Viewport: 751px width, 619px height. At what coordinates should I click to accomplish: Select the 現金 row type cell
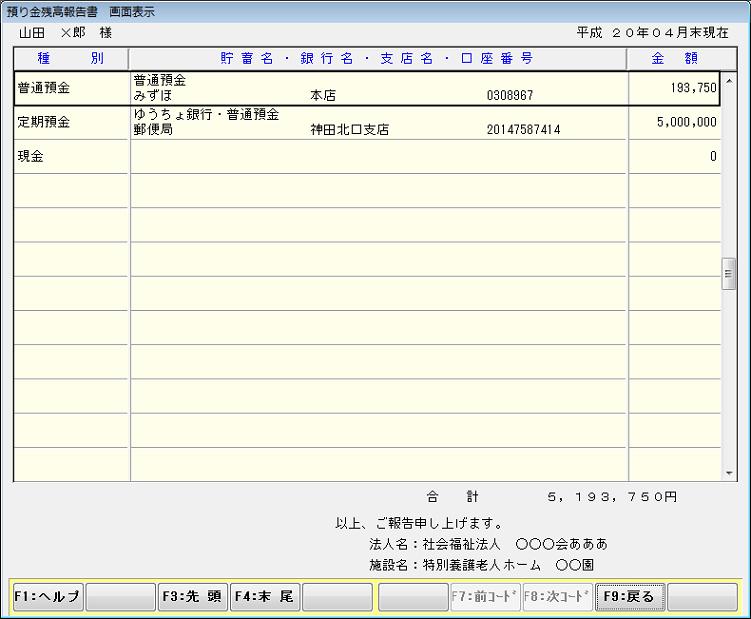pos(71,156)
